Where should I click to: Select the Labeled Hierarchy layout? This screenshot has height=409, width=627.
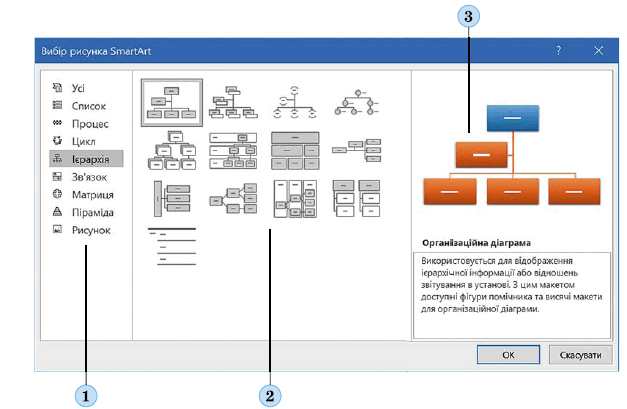234,151
